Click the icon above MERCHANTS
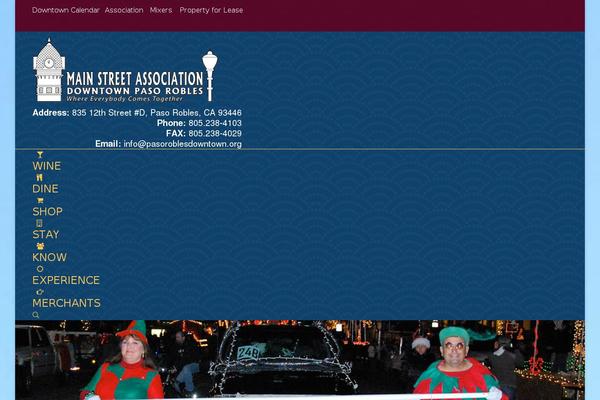600x400 pixels. [40, 292]
